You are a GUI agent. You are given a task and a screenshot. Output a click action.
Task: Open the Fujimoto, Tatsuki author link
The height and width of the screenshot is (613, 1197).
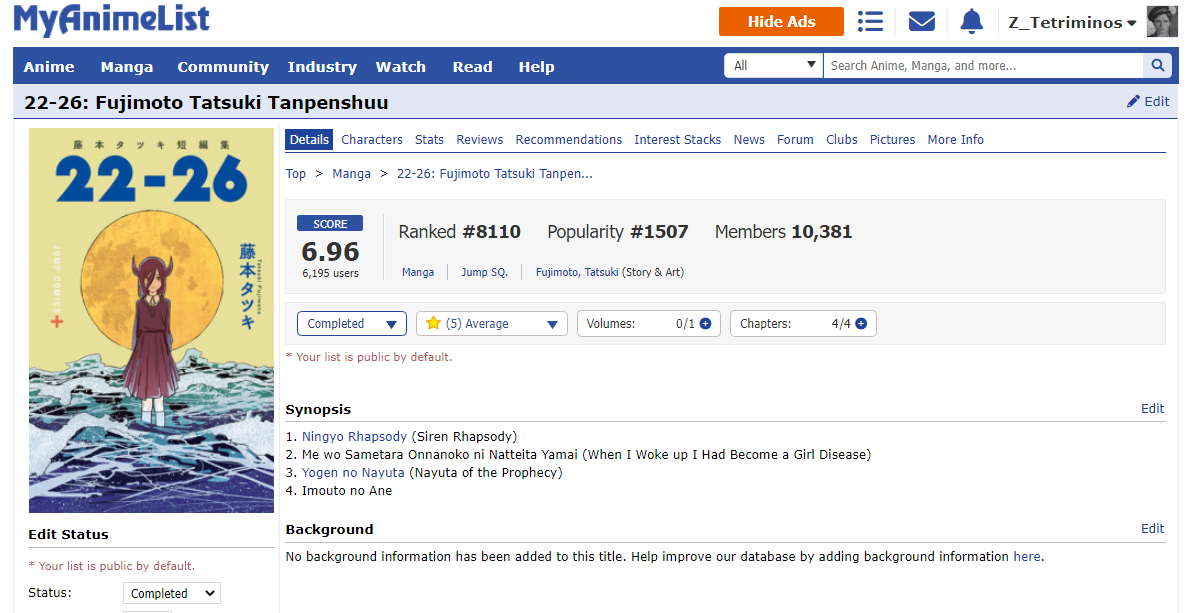(x=577, y=272)
